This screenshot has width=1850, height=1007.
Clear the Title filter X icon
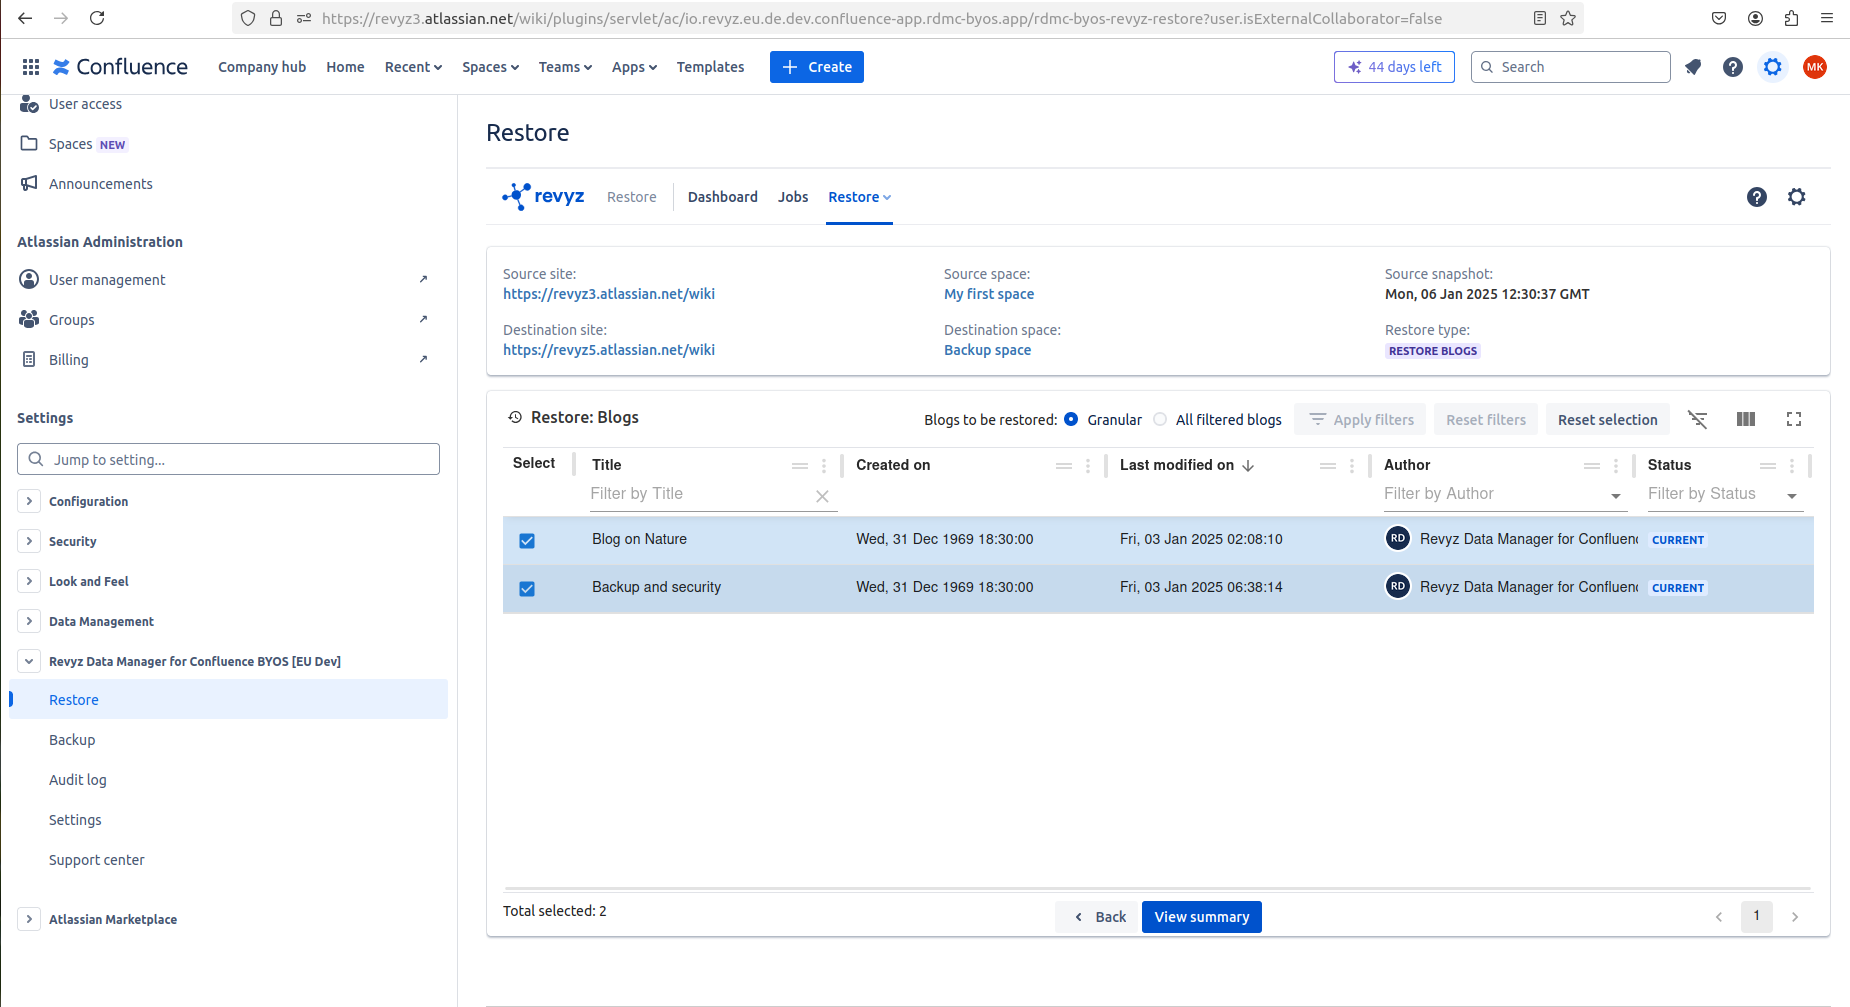coord(822,496)
